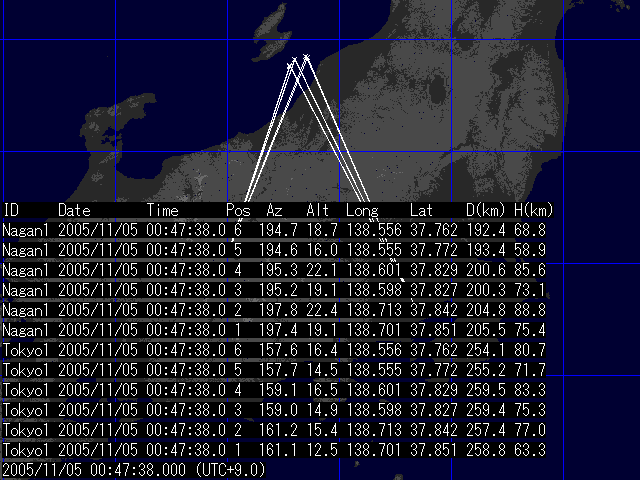Click the ID column header
This screenshot has width=640, height=480.
pyautogui.click(x=11, y=210)
